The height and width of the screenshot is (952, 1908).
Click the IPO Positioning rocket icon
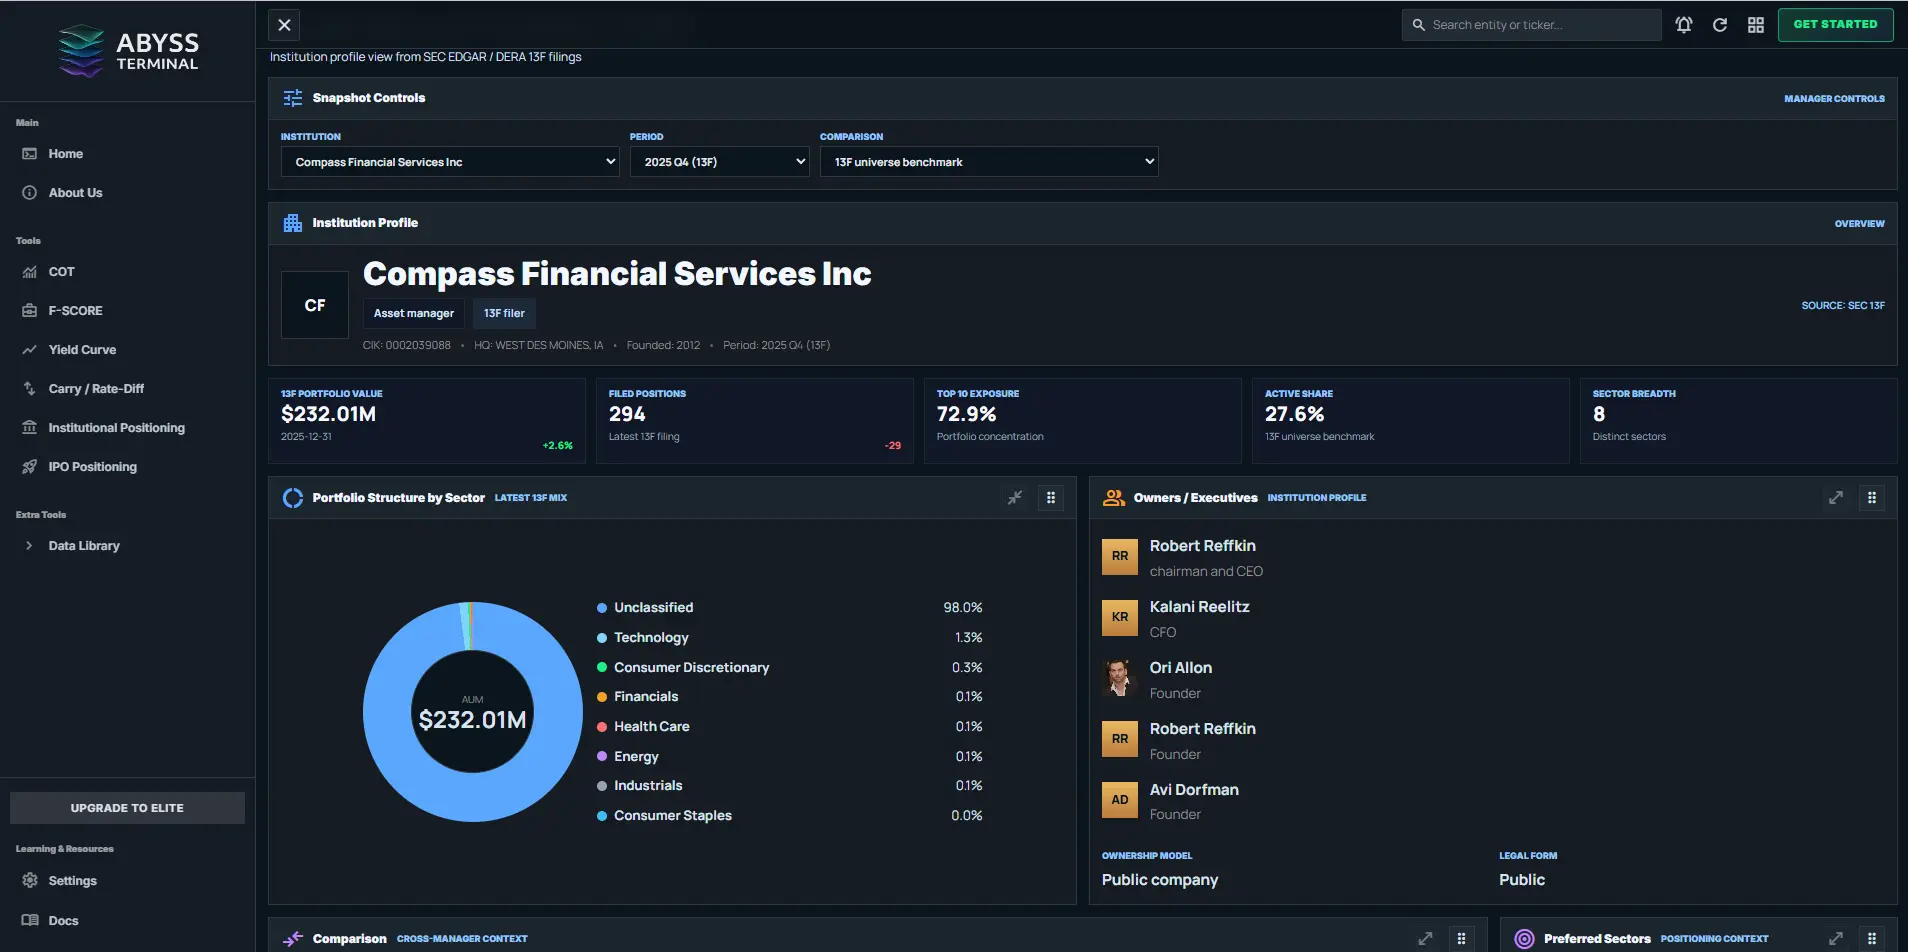pyautogui.click(x=30, y=467)
